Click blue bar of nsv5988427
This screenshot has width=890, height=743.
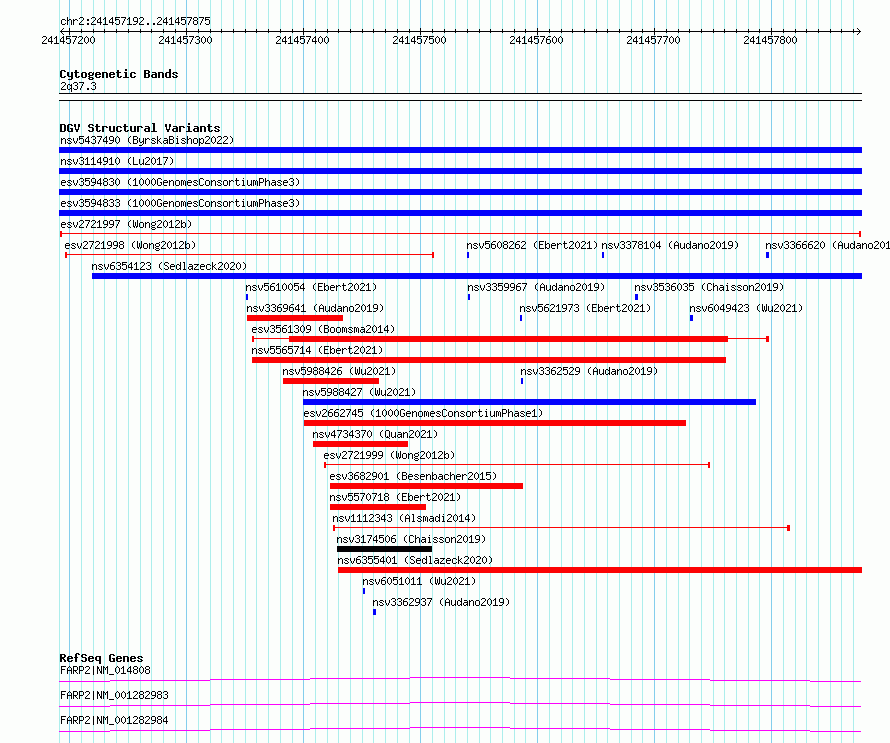[530, 402]
